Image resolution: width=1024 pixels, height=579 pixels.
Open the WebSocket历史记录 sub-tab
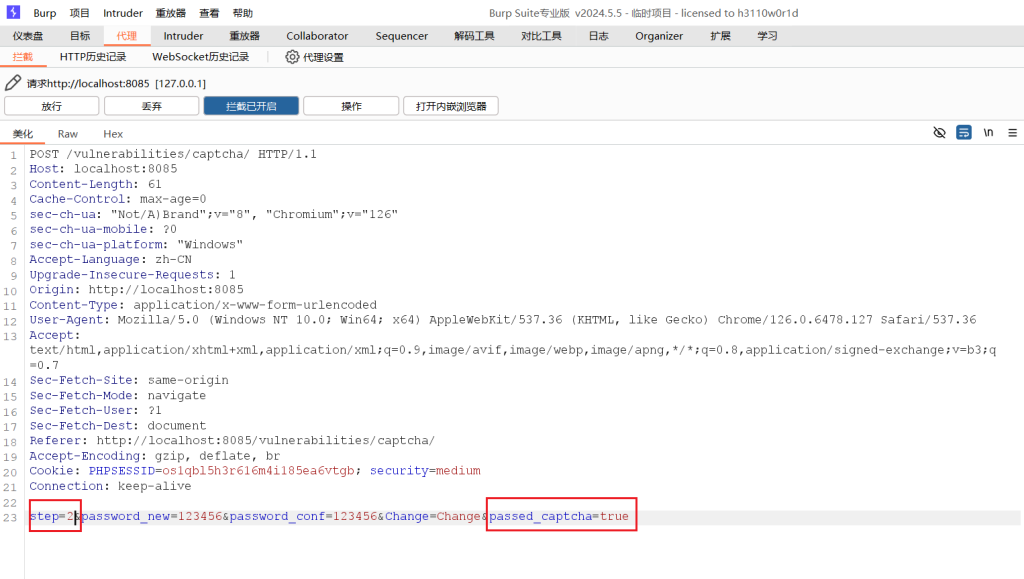point(200,57)
